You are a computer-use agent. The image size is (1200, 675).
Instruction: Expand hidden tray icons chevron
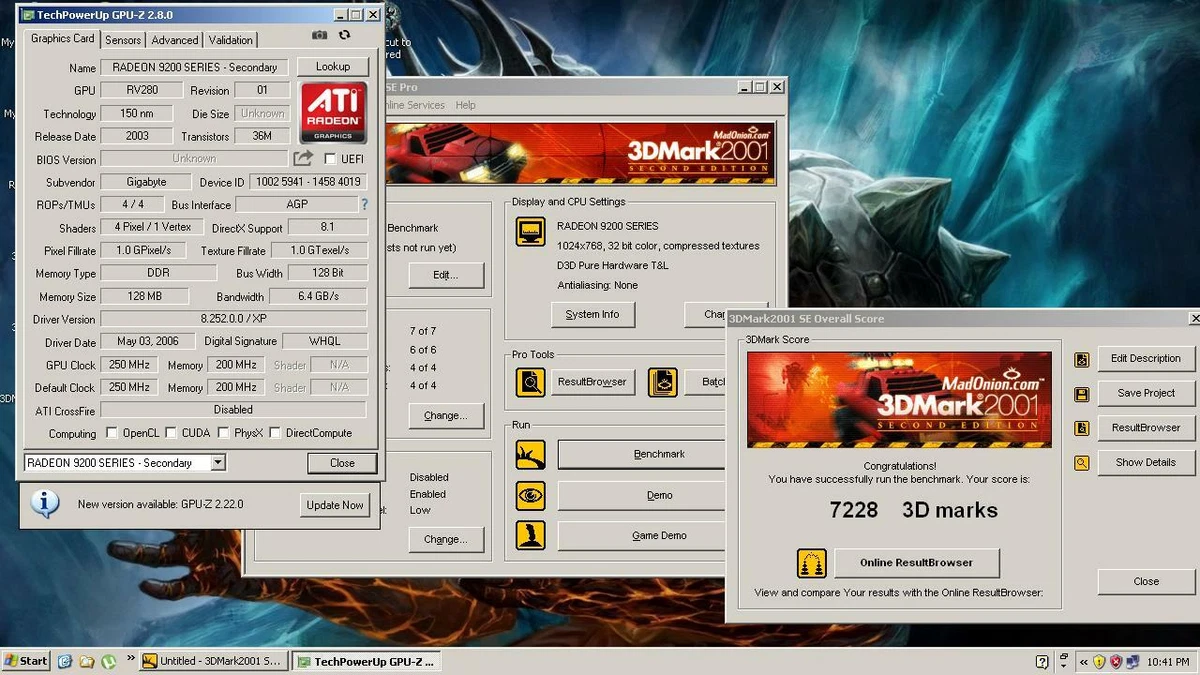pyautogui.click(x=1083, y=661)
